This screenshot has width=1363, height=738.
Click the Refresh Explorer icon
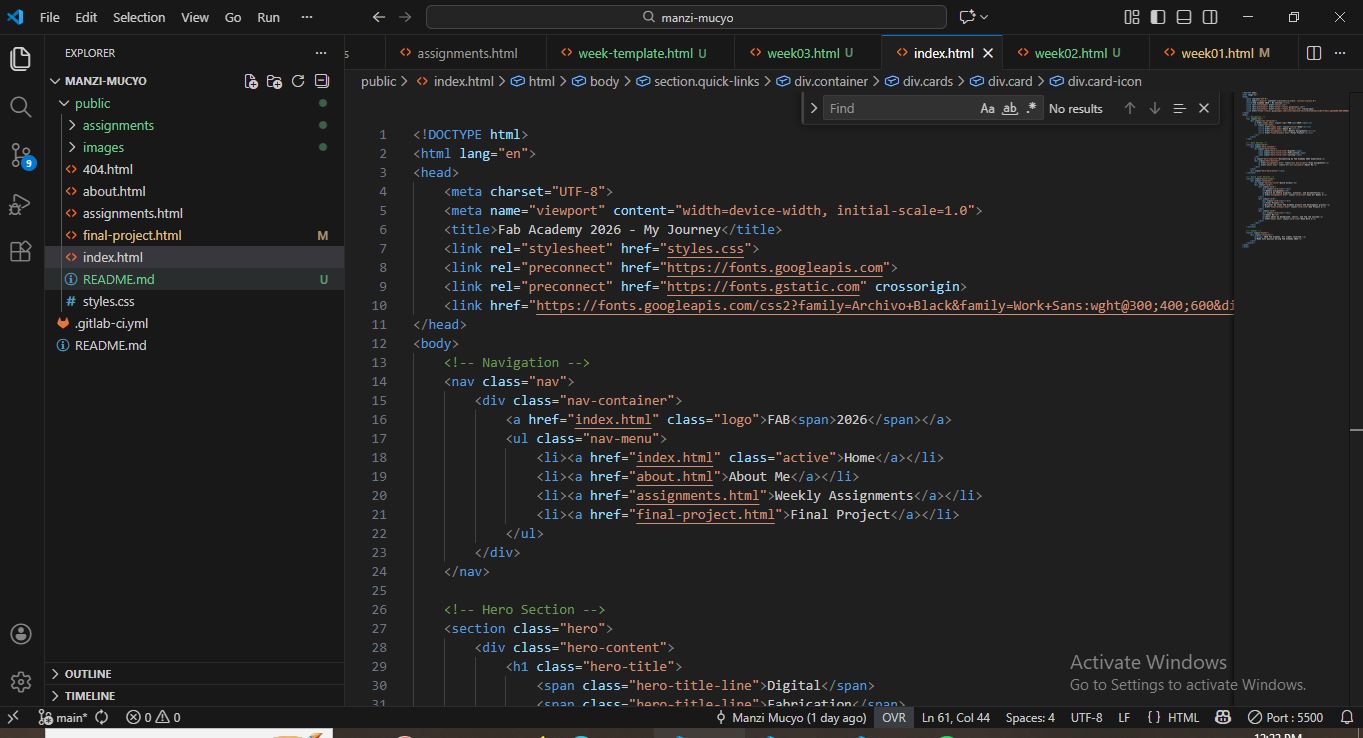pos(298,81)
